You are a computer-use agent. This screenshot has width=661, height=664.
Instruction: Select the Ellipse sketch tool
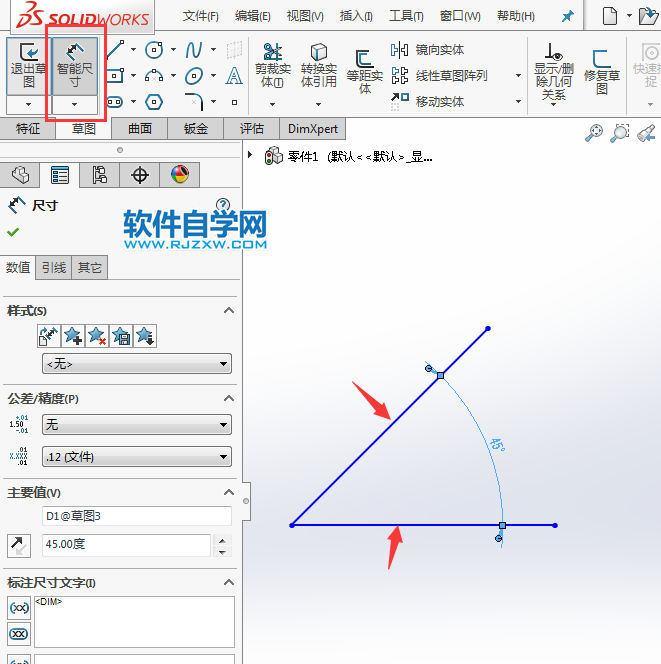pos(194,76)
